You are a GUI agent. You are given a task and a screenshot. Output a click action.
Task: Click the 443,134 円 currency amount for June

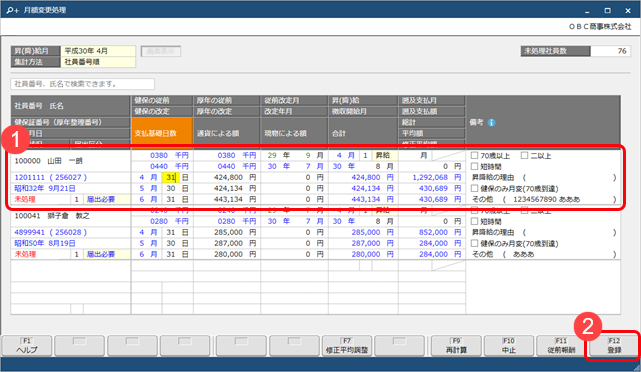[227, 199]
